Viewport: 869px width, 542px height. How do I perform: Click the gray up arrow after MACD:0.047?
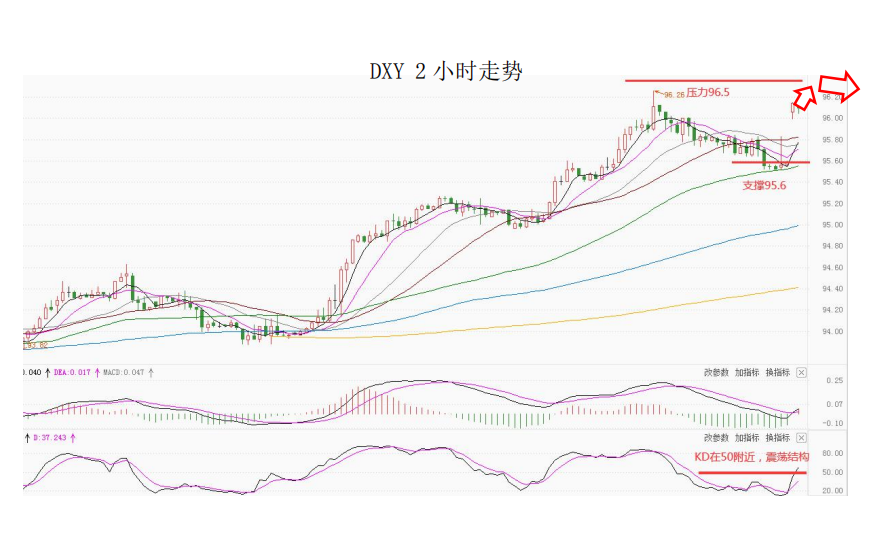point(151,372)
